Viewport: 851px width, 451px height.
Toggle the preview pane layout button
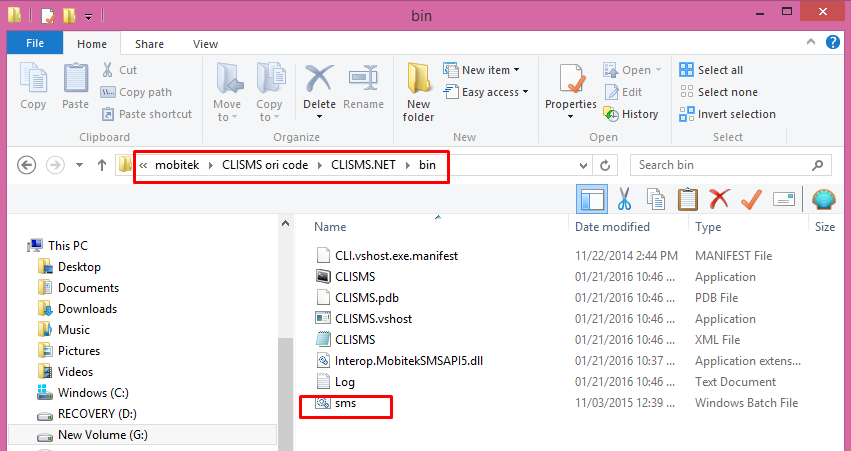click(592, 199)
